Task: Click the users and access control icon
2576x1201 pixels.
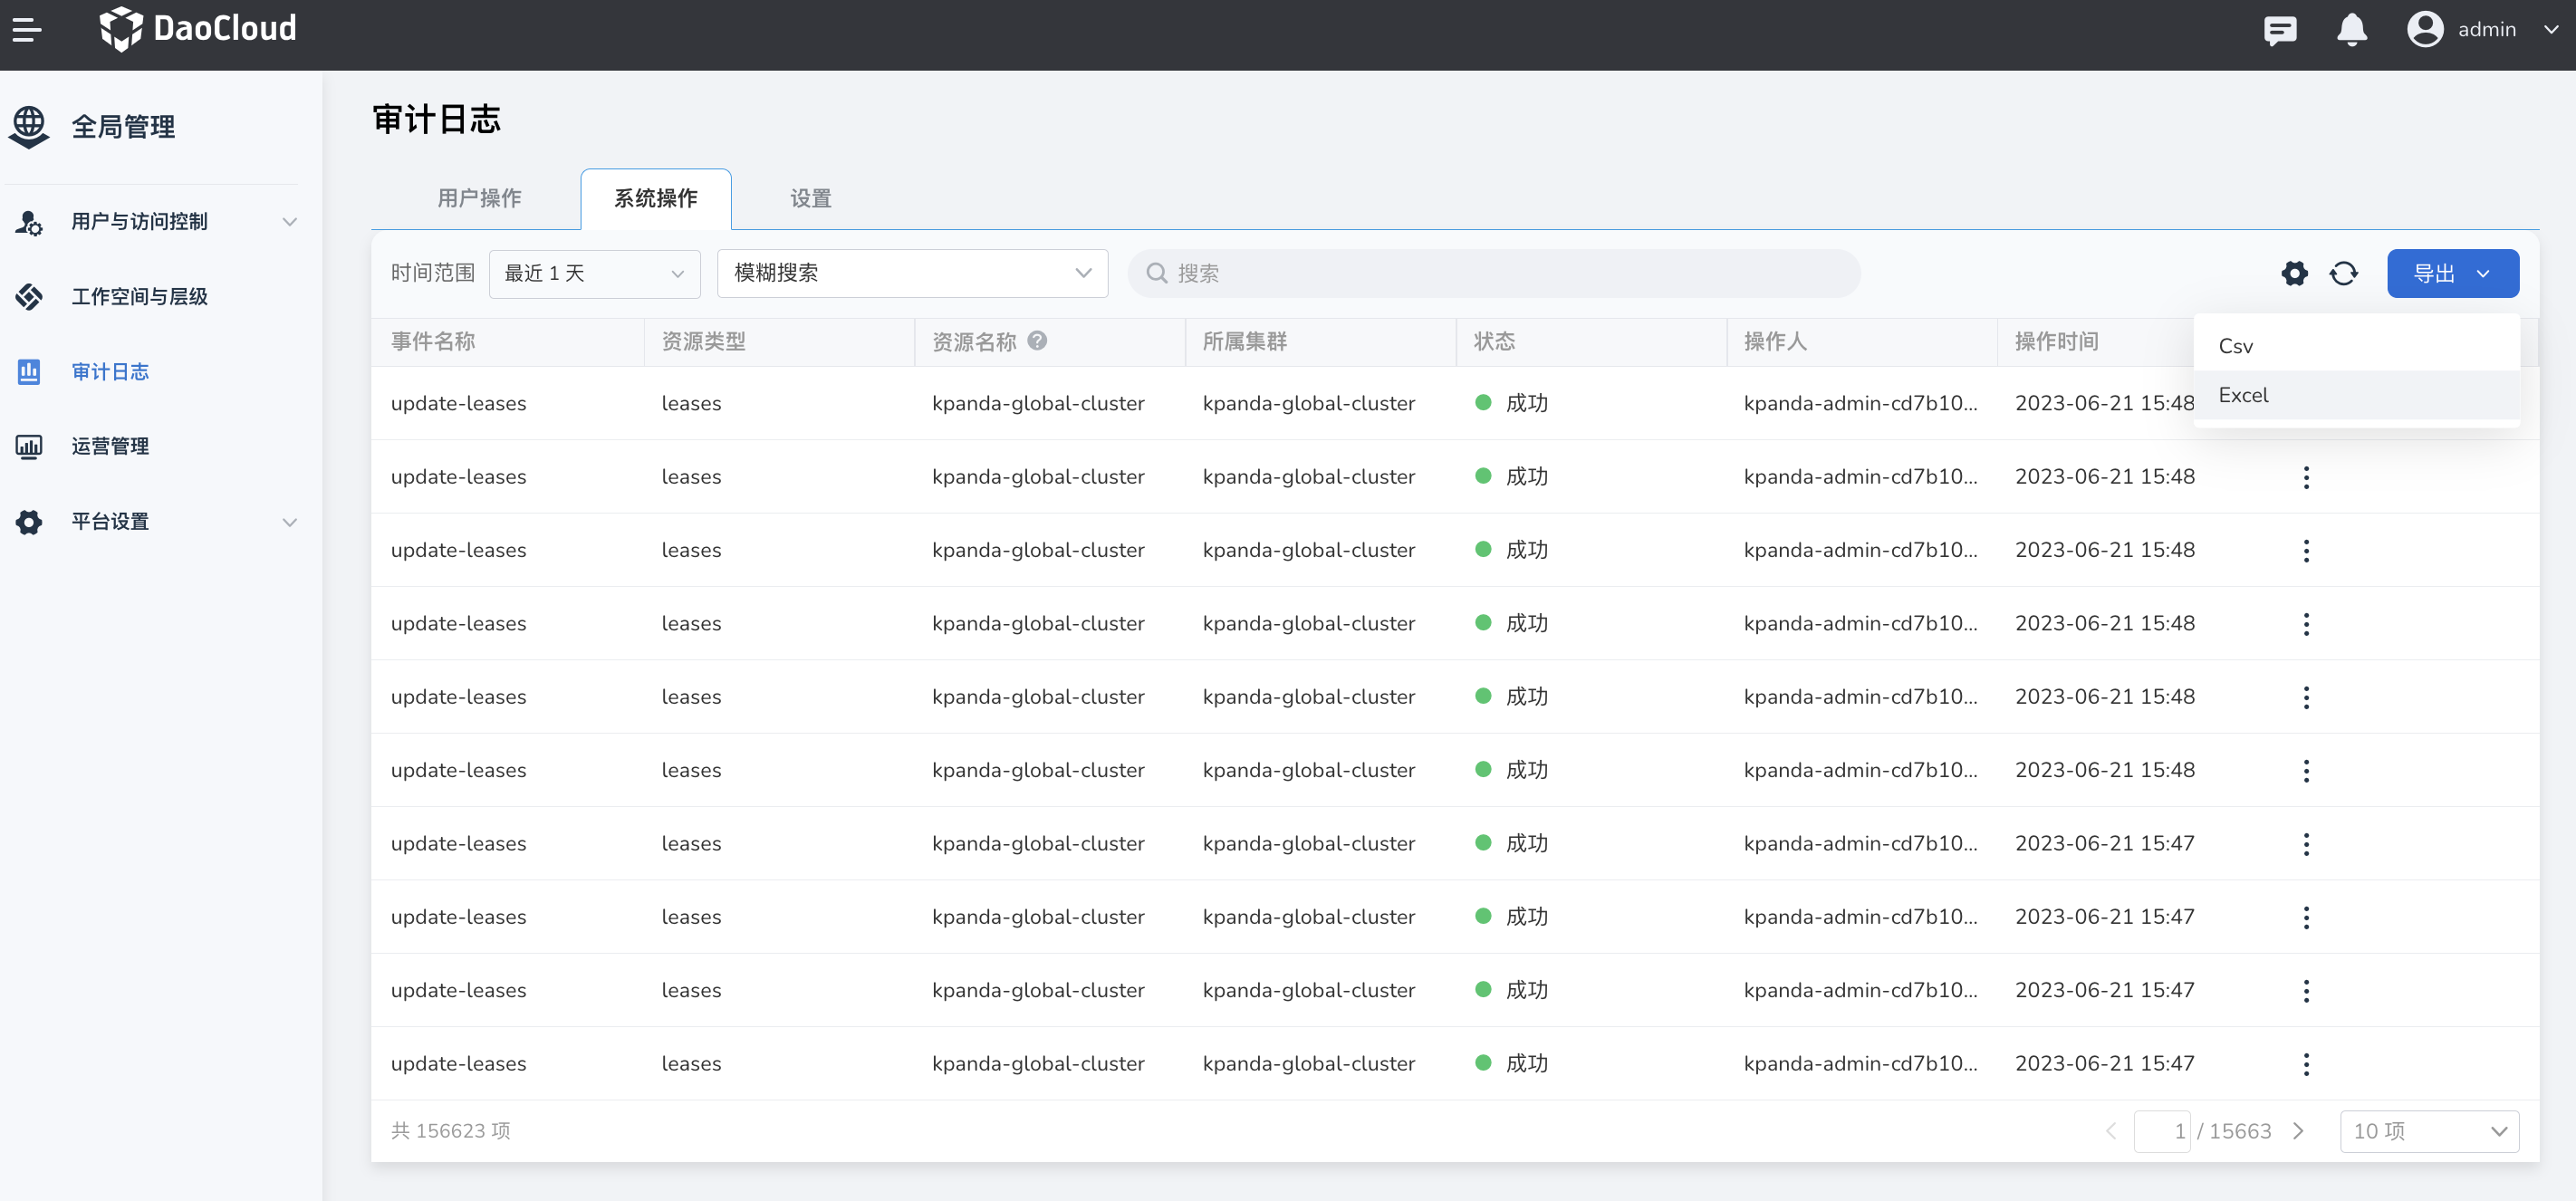Action: [x=29, y=222]
